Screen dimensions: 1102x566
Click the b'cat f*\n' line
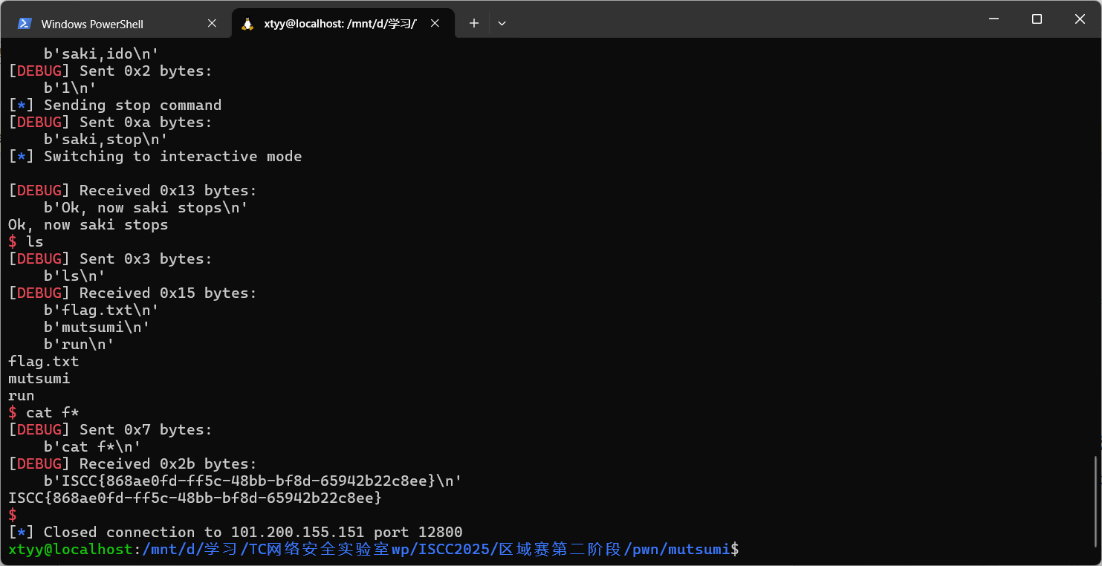click(x=92, y=446)
